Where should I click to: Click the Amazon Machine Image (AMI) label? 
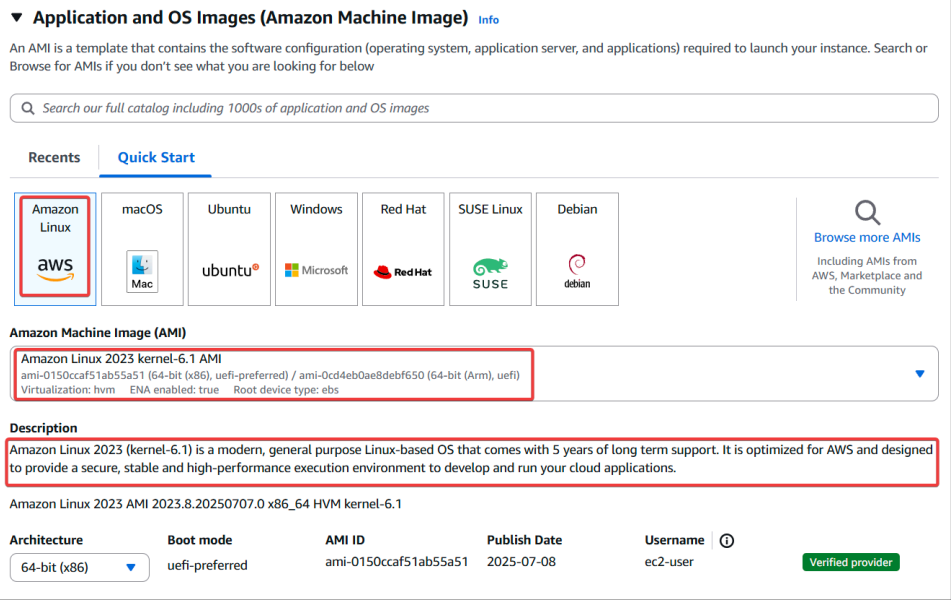point(98,332)
